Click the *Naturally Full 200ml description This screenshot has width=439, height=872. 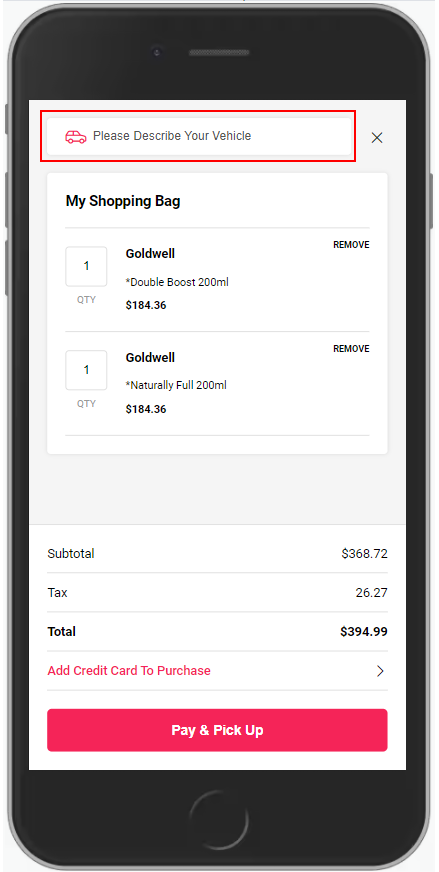tap(176, 385)
